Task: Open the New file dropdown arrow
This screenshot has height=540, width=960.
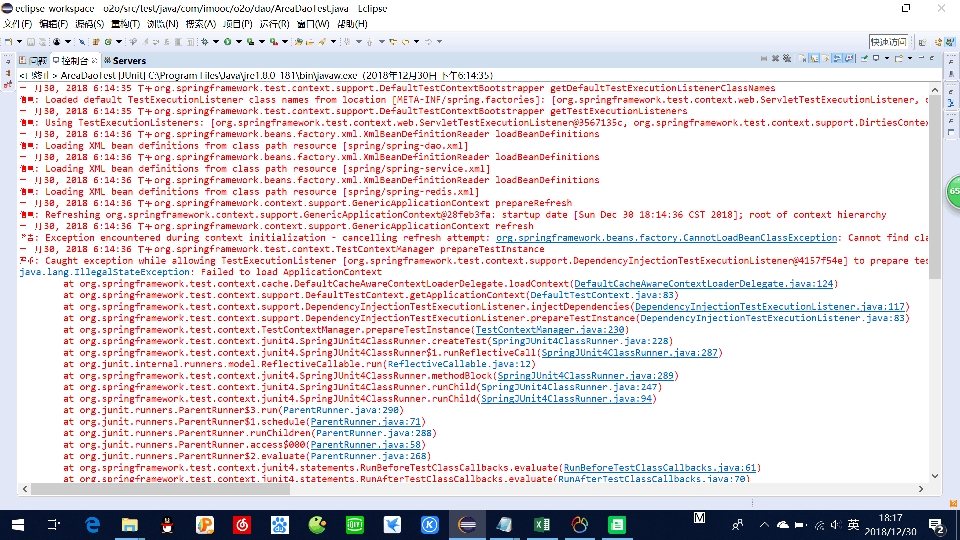Action: [19, 42]
